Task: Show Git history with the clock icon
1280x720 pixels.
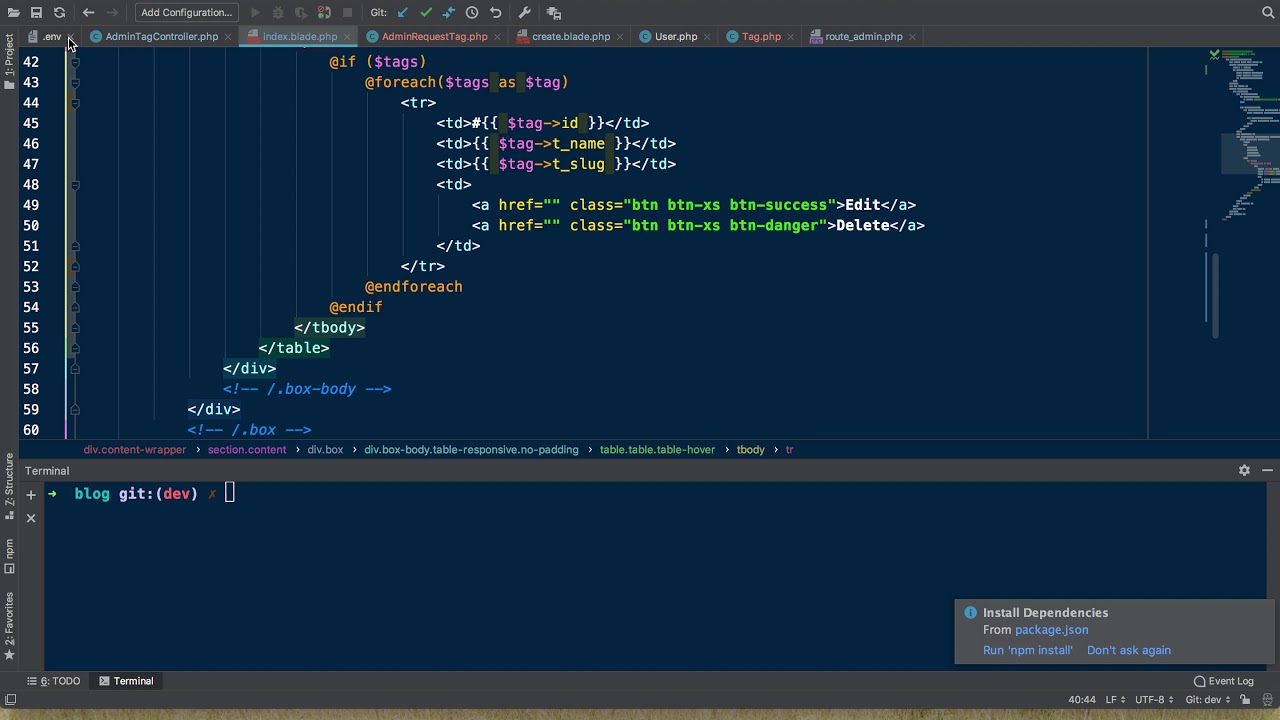Action: tap(471, 12)
